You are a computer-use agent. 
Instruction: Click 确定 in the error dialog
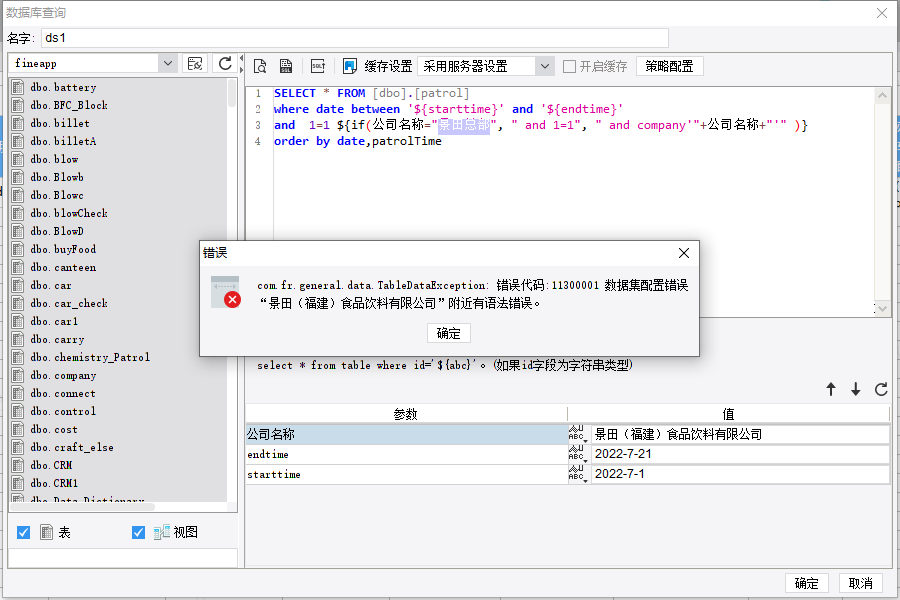click(x=449, y=333)
